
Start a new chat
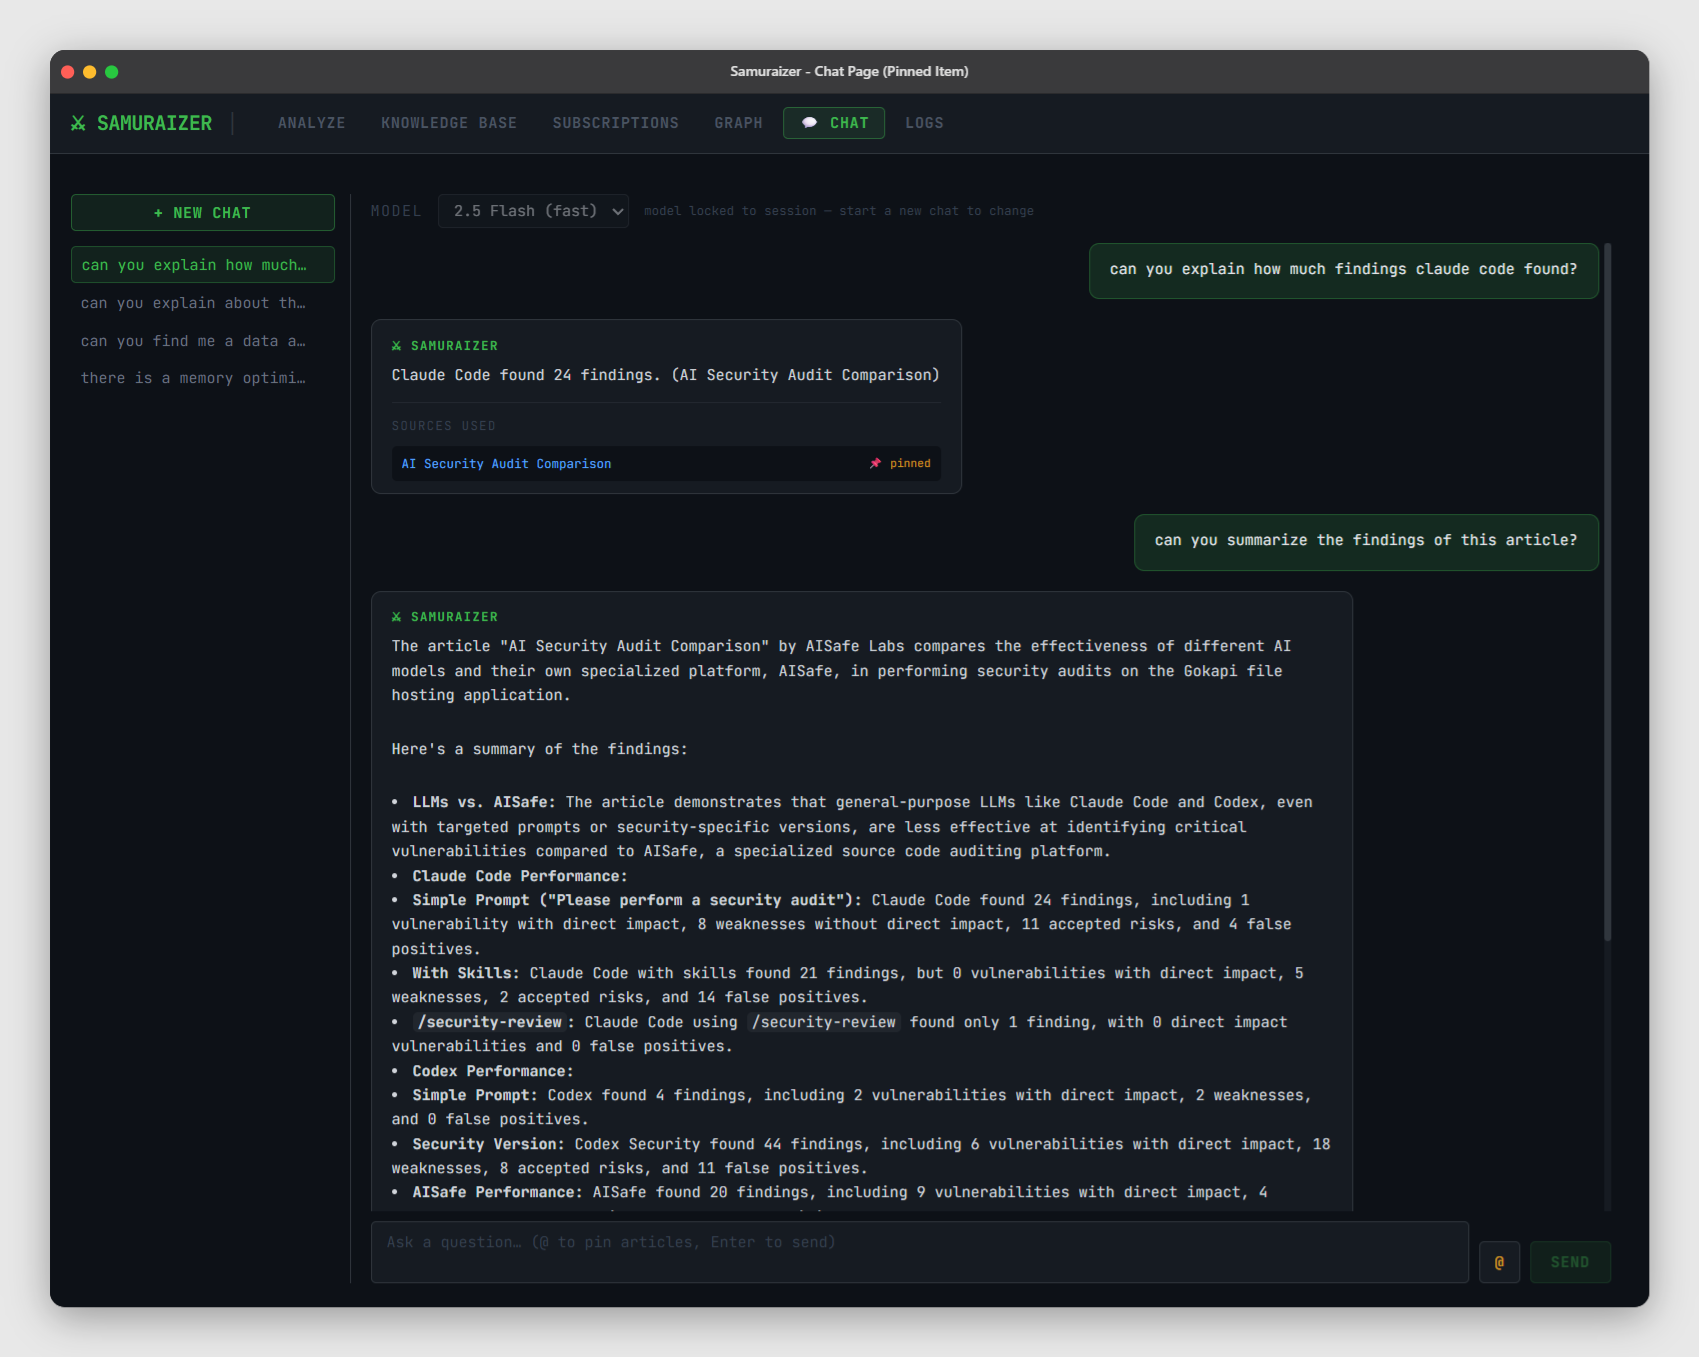pos(203,213)
